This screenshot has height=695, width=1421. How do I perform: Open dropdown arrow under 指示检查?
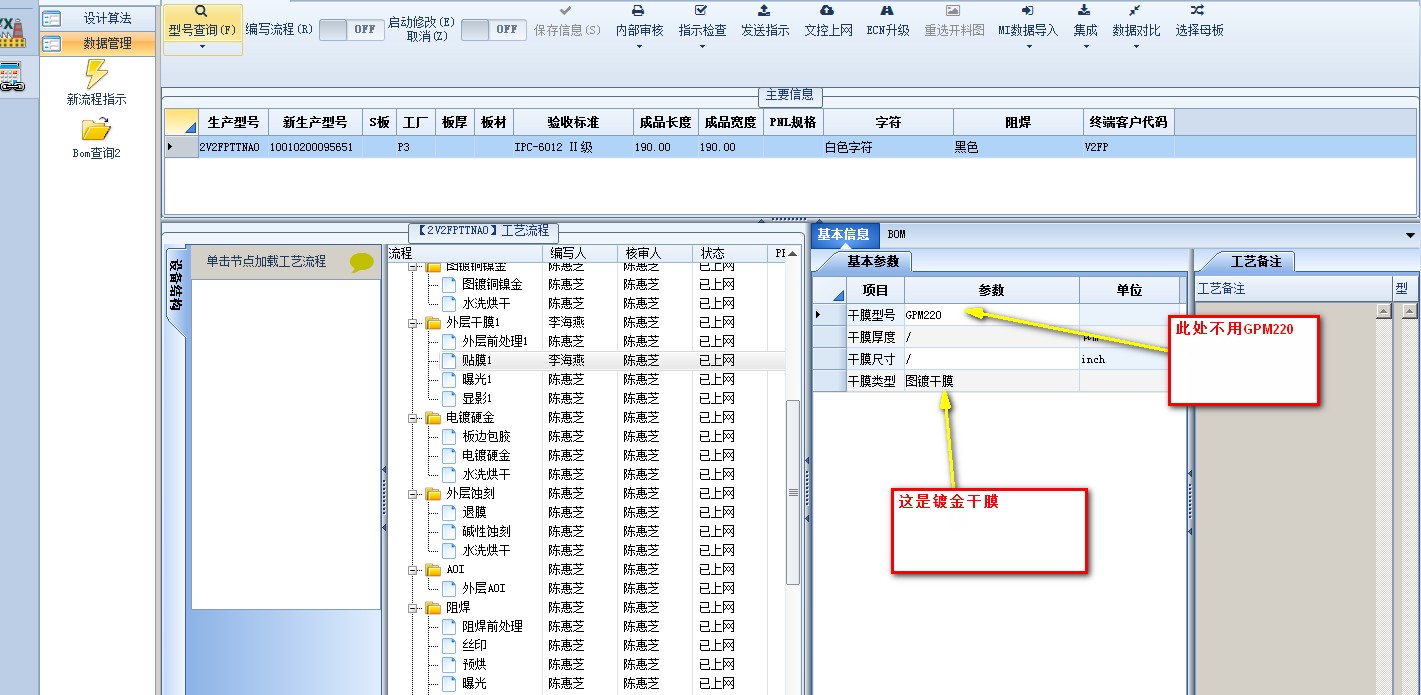pos(702,46)
